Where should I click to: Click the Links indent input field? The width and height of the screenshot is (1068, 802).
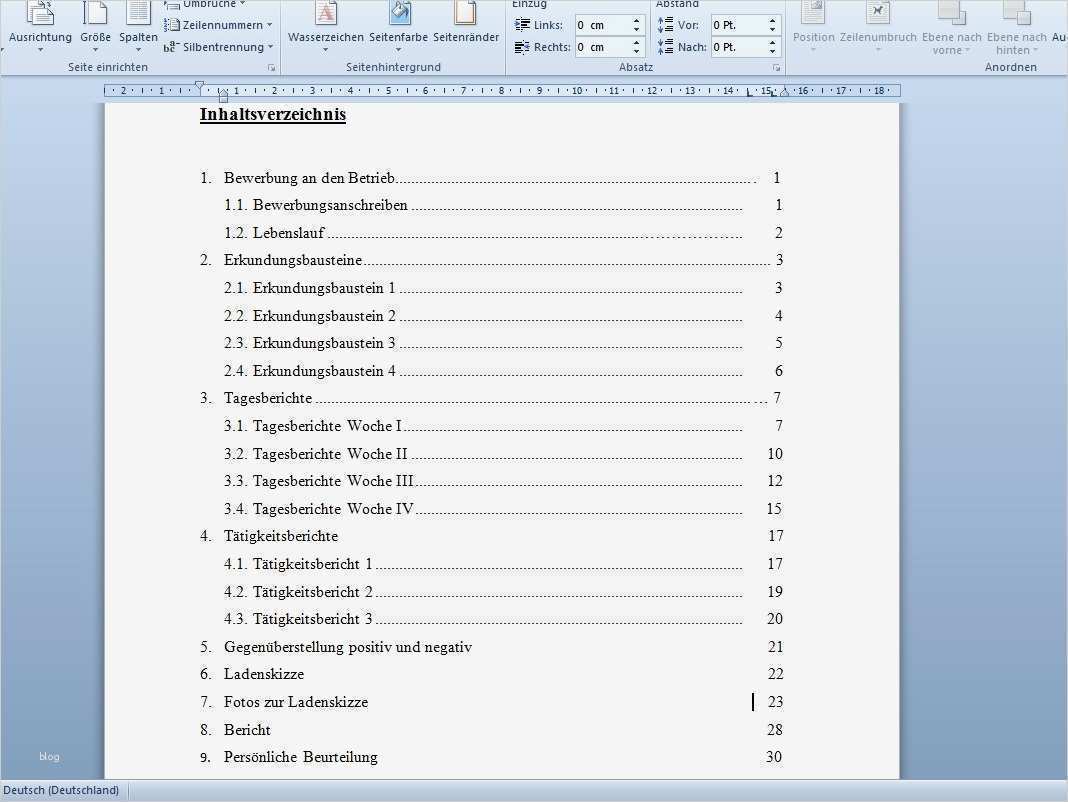(x=600, y=25)
